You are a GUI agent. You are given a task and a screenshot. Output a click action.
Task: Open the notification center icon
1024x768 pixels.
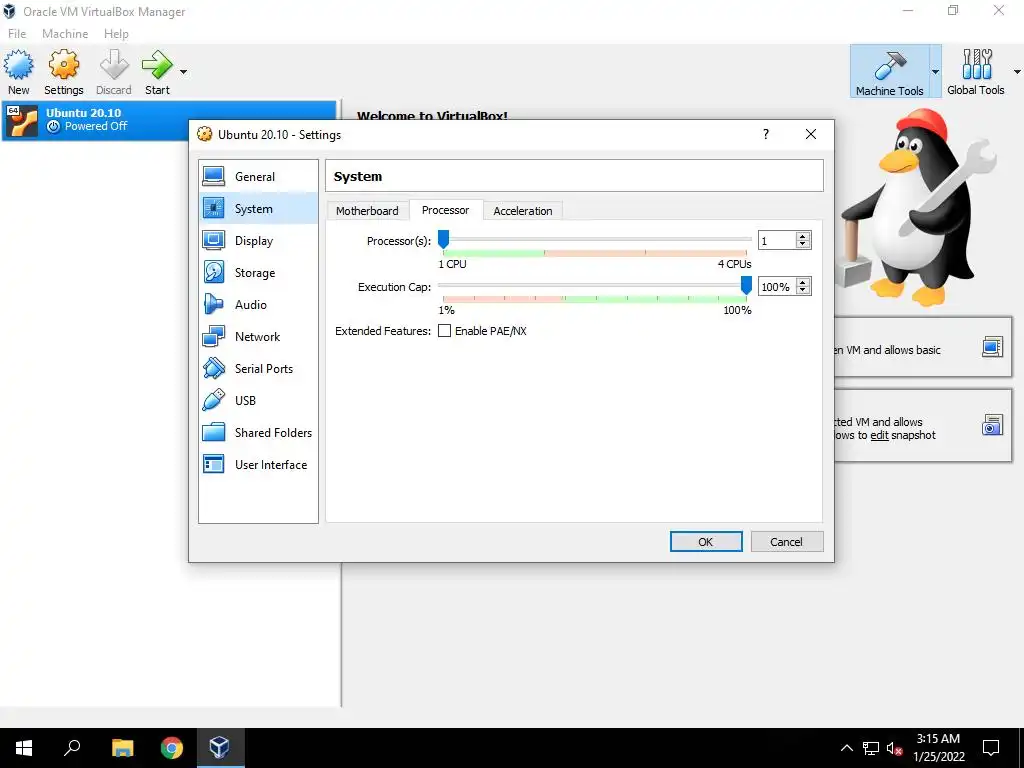pos(991,748)
